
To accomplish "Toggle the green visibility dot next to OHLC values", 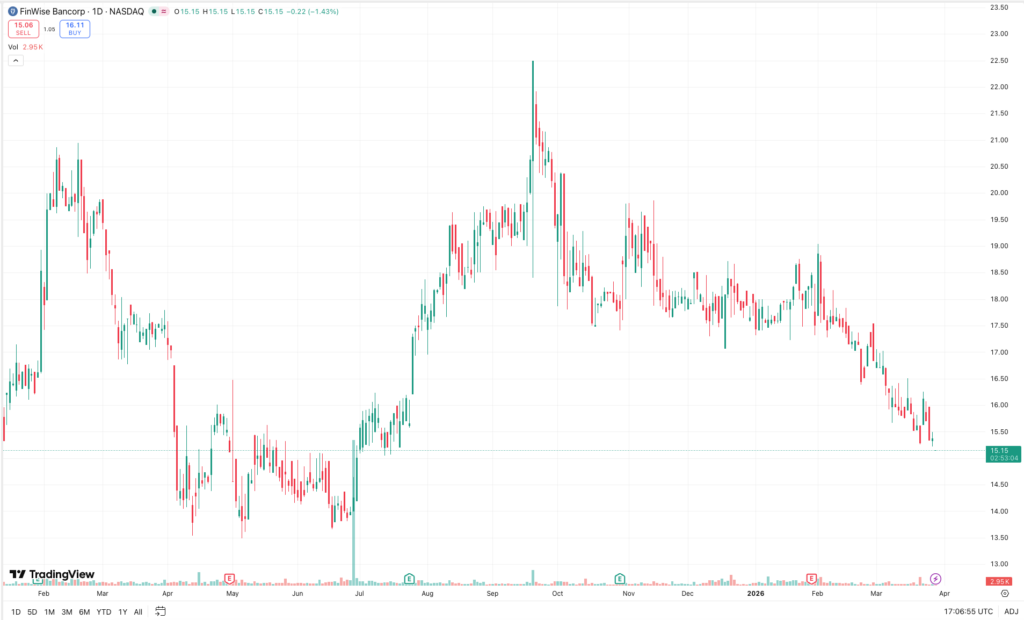I will 152,11.
